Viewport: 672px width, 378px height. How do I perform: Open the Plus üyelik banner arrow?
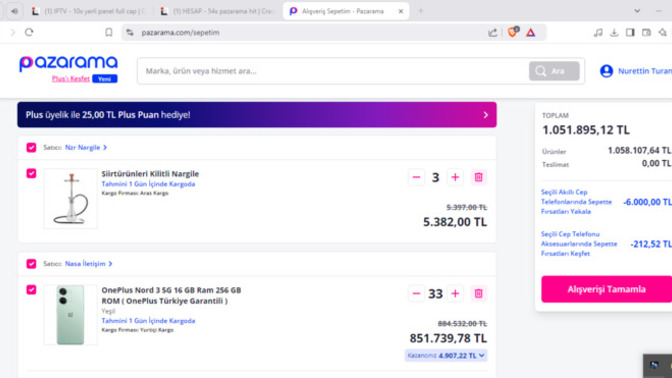[486, 115]
